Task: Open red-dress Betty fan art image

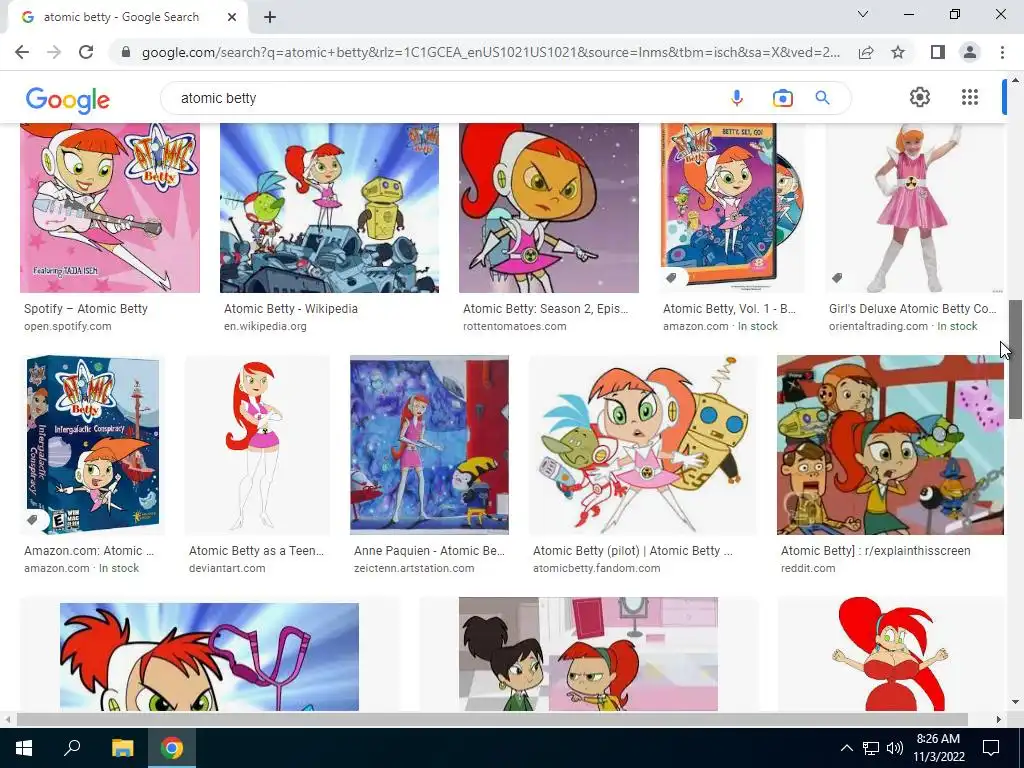Action: [x=890, y=654]
